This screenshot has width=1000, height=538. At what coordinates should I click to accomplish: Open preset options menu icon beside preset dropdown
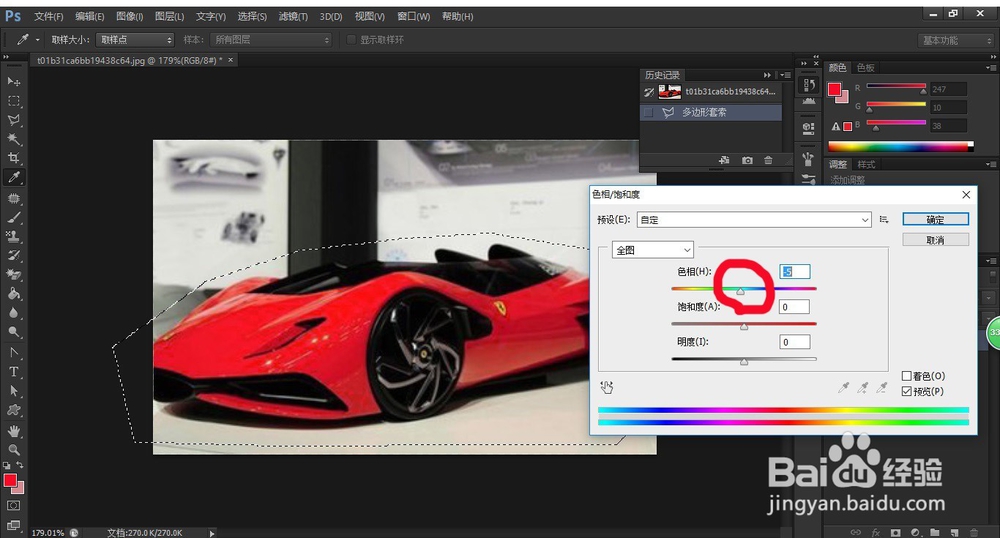click(x=884, y=219)
